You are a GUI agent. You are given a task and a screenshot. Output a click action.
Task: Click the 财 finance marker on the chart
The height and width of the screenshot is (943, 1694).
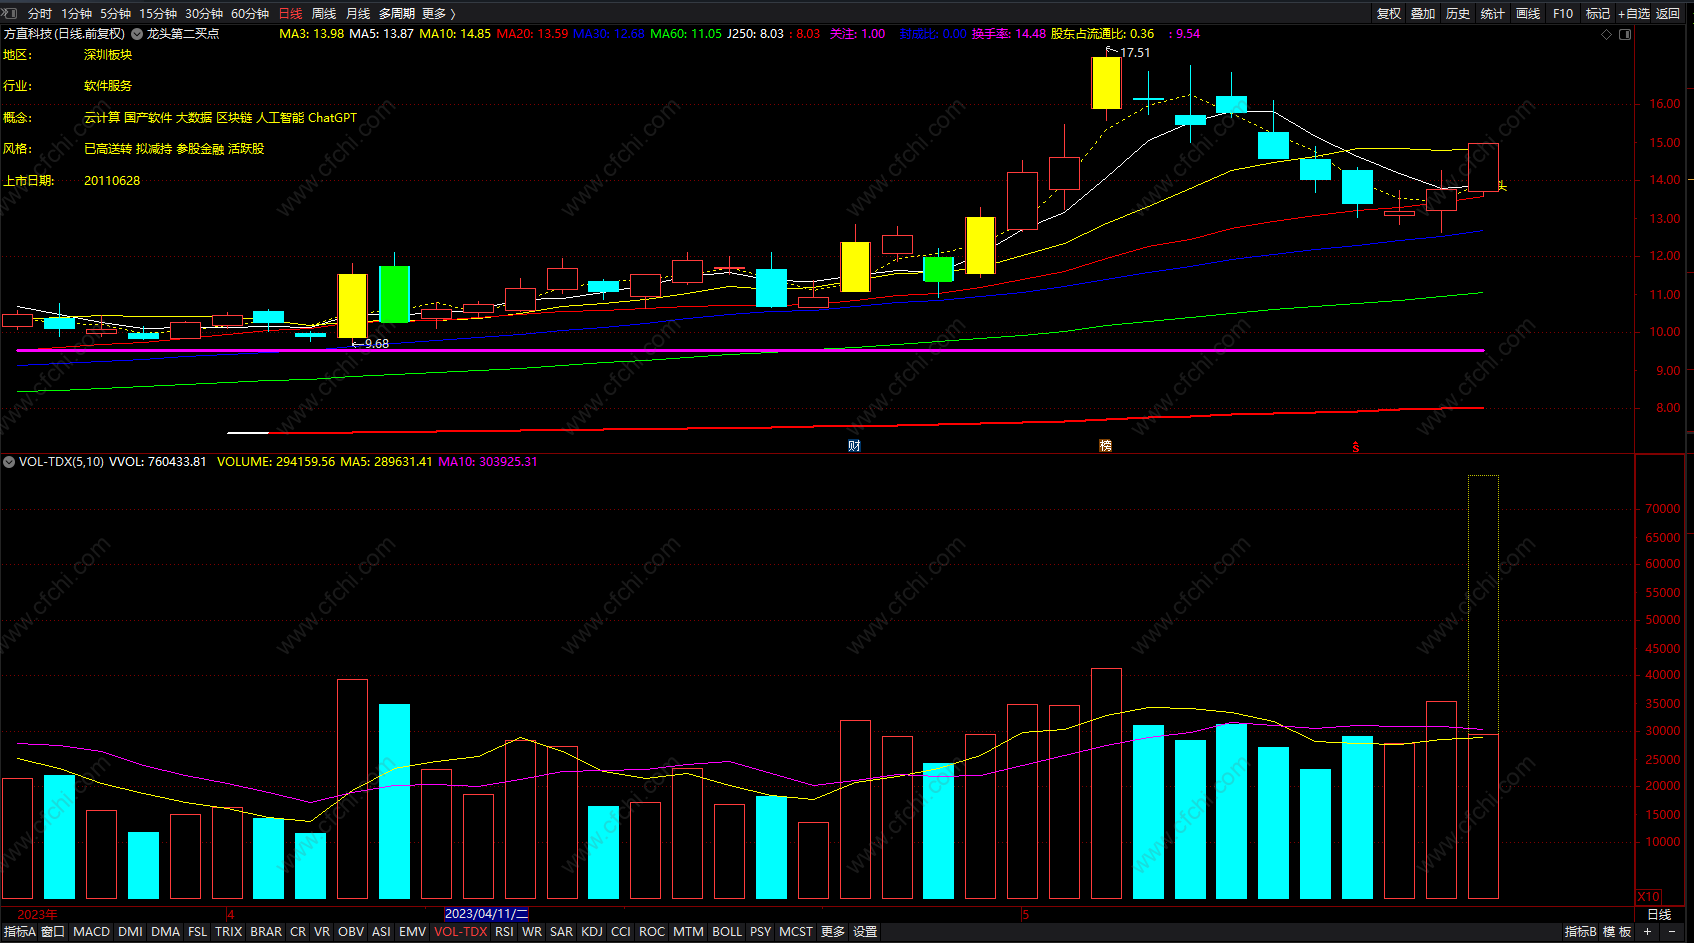pyautogui.click(x=854, y=446)
